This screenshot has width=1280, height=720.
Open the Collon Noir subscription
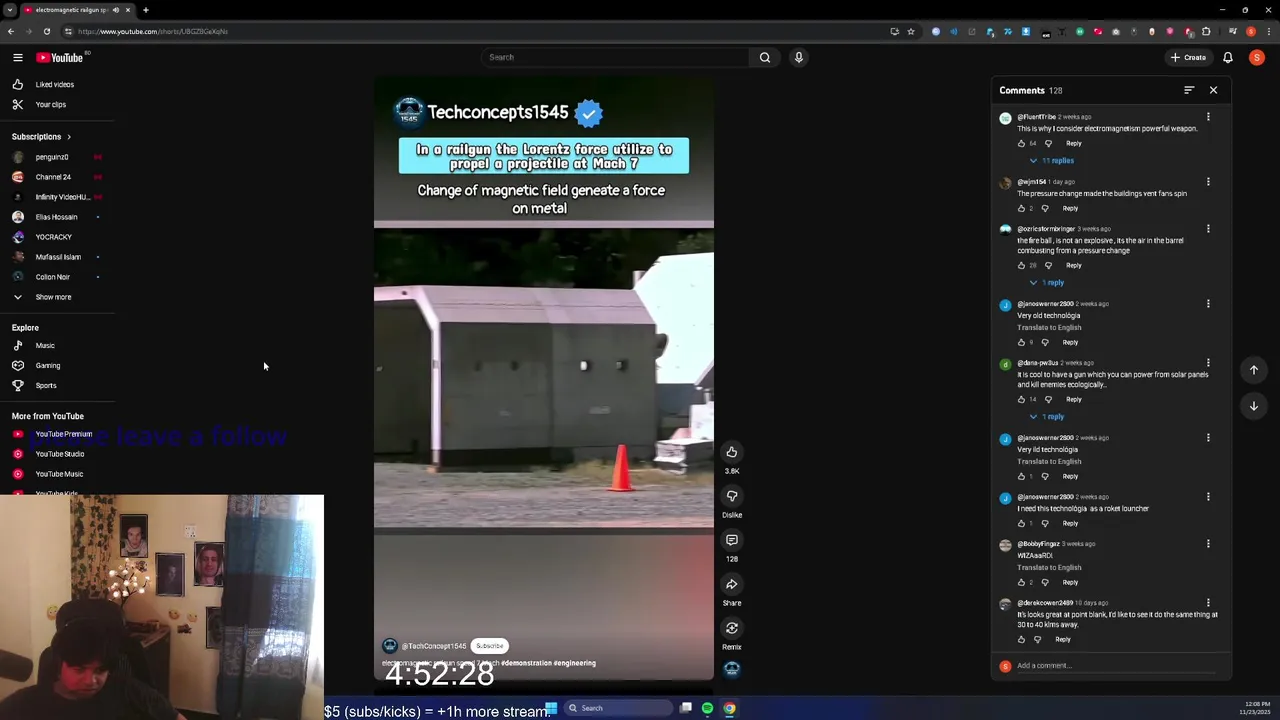57,277
